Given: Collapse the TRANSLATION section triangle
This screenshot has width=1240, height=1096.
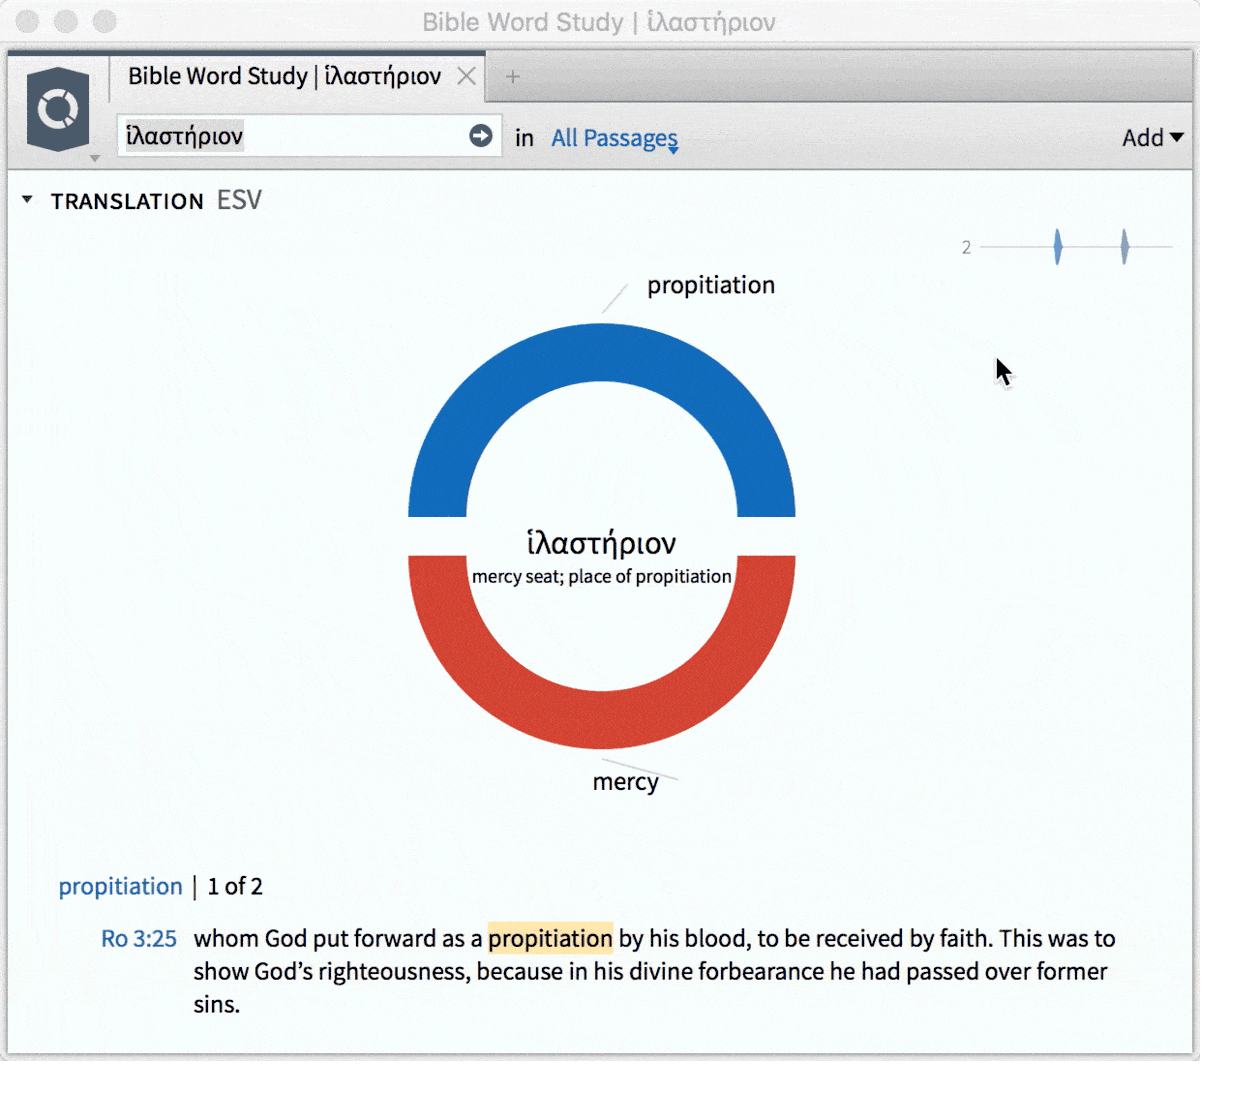Looking at the screenshot, I should pos(27,200).
